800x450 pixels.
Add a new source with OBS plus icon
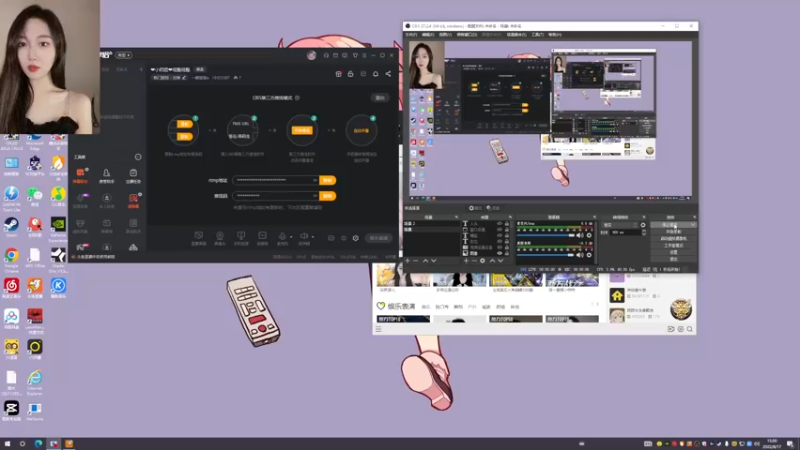point(466,261)
